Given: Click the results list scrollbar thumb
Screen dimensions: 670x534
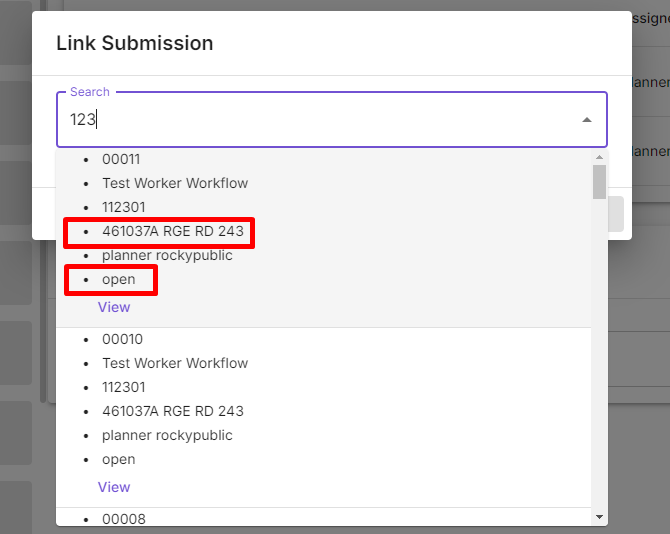Looking at the screenshot, I should [599, 182].
